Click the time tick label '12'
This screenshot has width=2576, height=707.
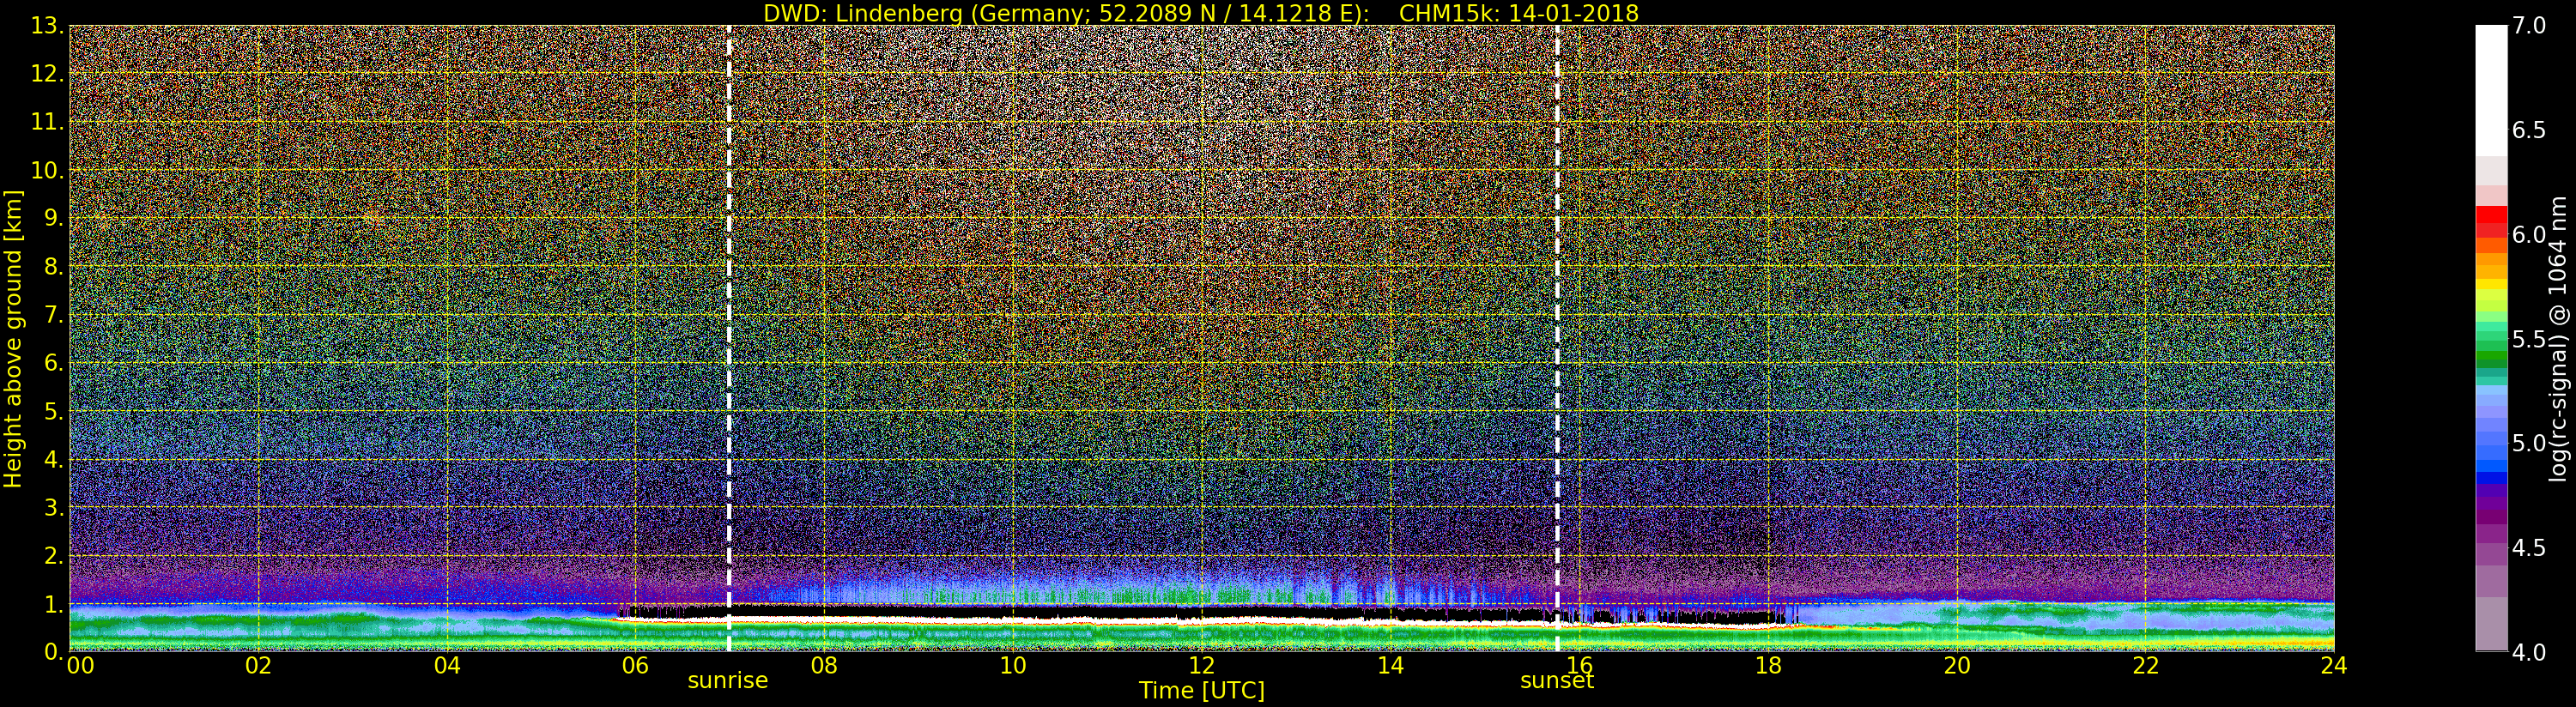(x=1202, y=666)
